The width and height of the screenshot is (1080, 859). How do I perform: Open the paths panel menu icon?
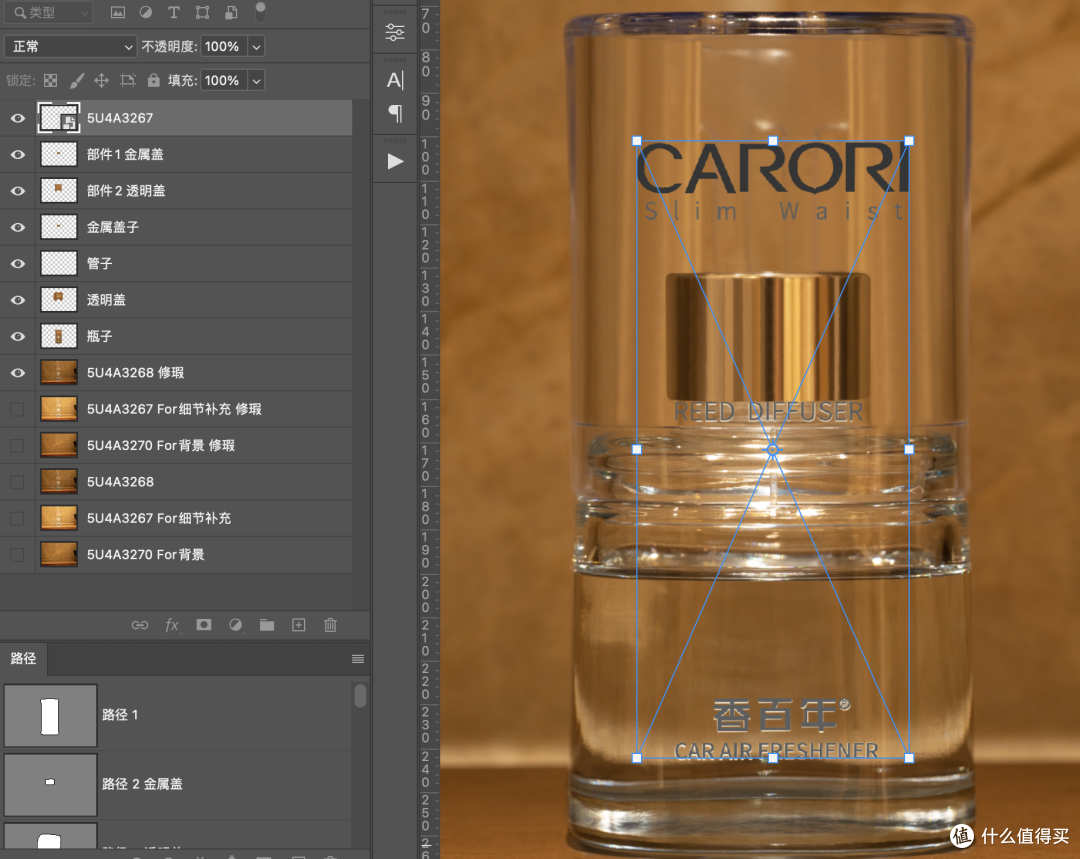[x=357, y=659]
